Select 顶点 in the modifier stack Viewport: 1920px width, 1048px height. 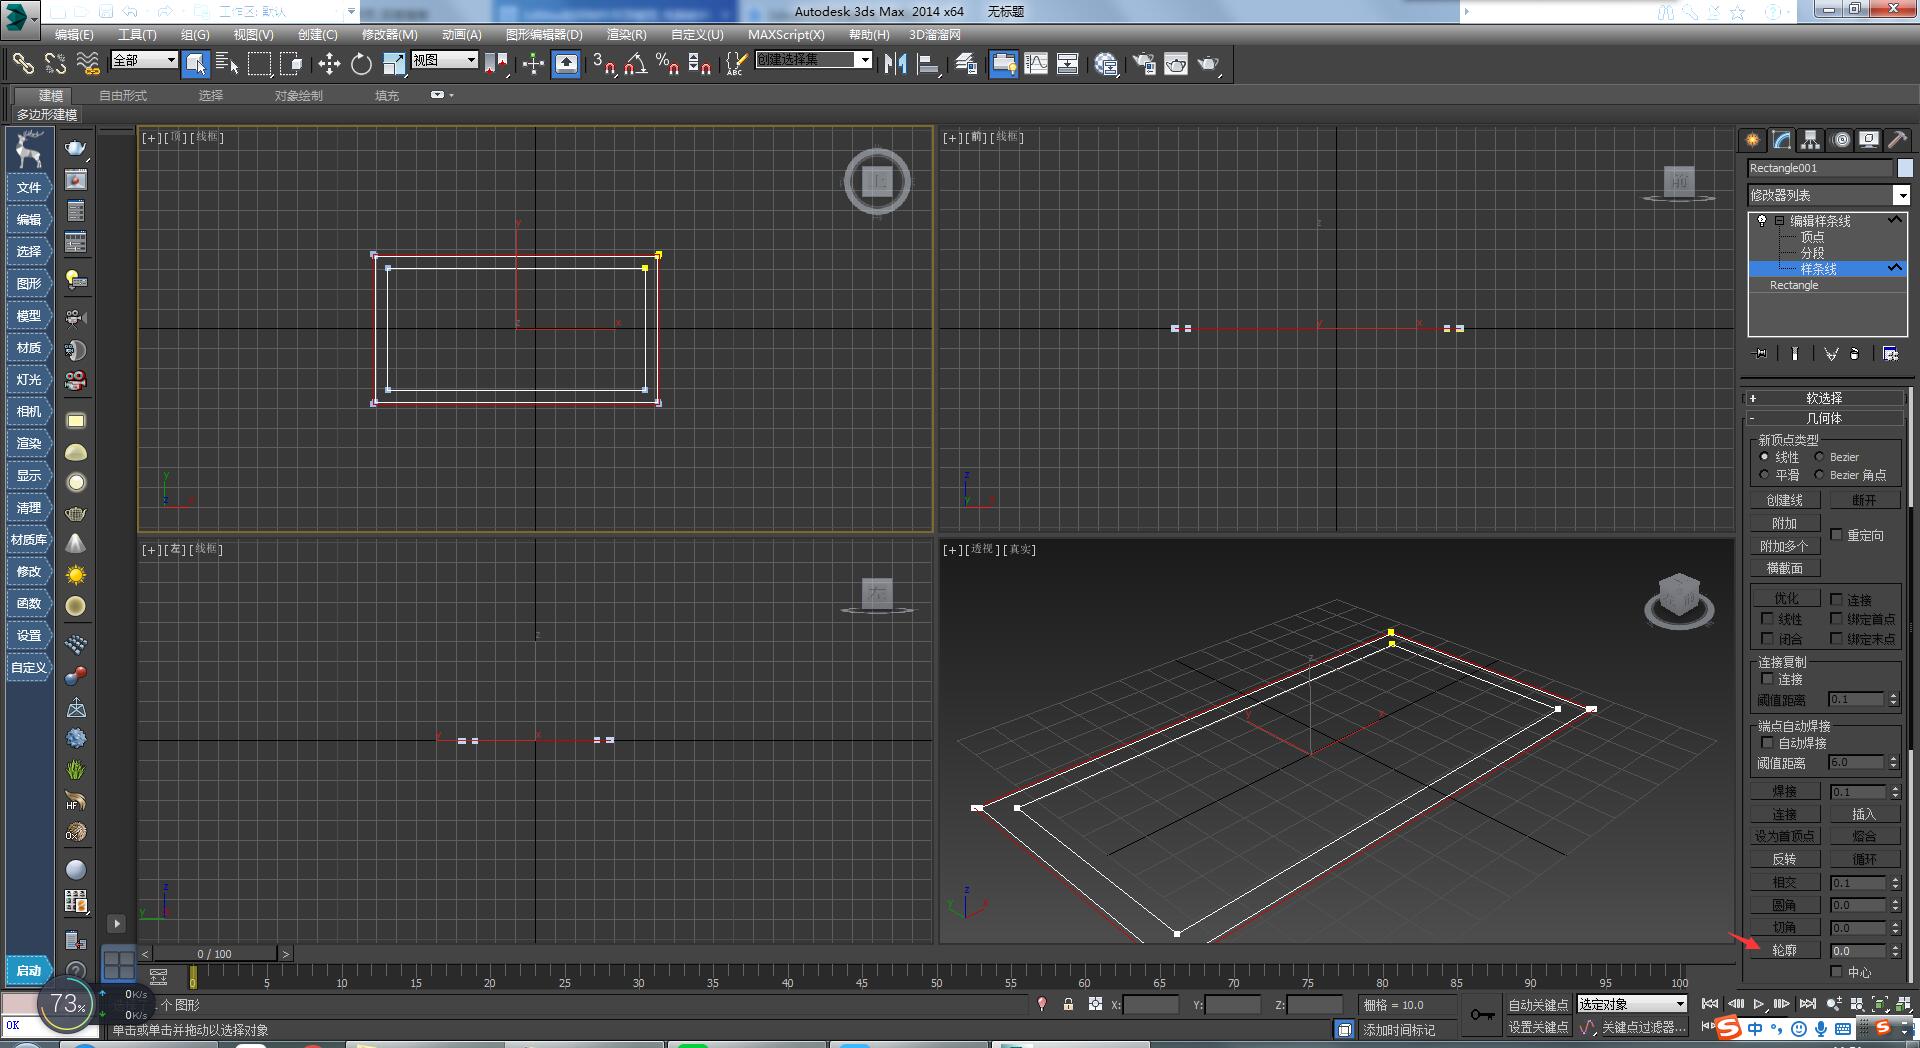pyautogui.click(x=1812, y=237)
